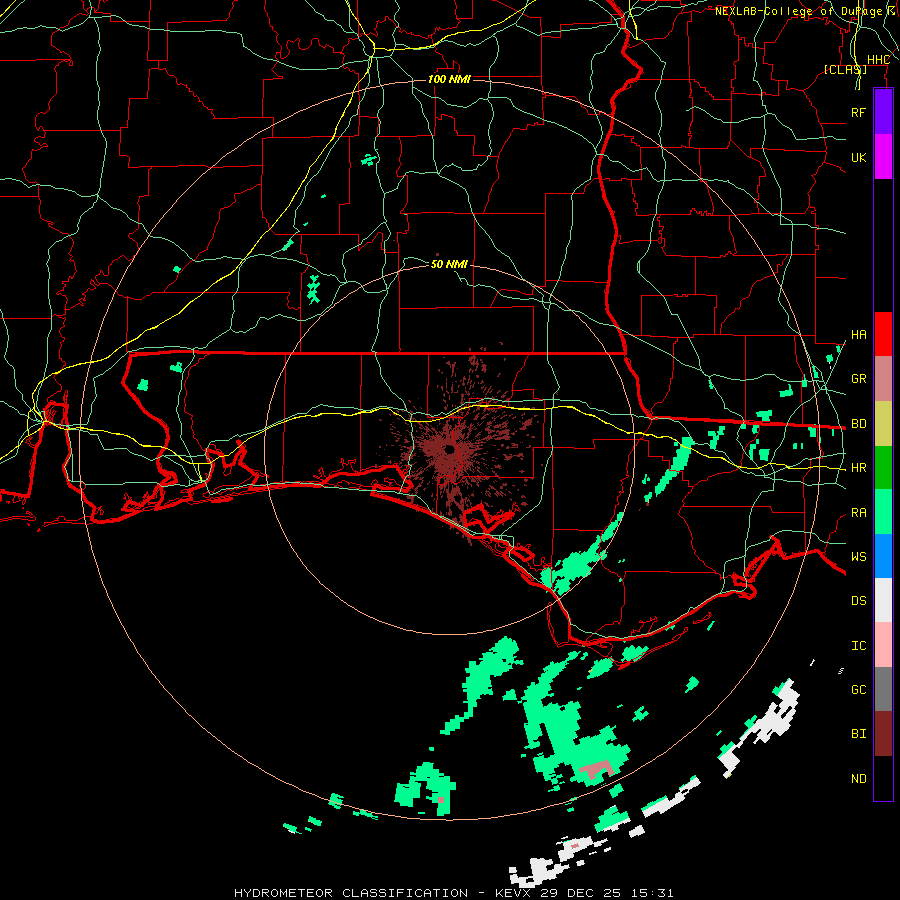Click the 'GR' legend label

coord(858,379)
